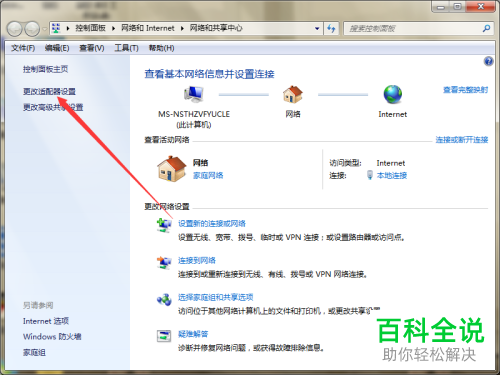Open the 工具(T) menu
Screen dimensions: 500x375
point(126,48)
